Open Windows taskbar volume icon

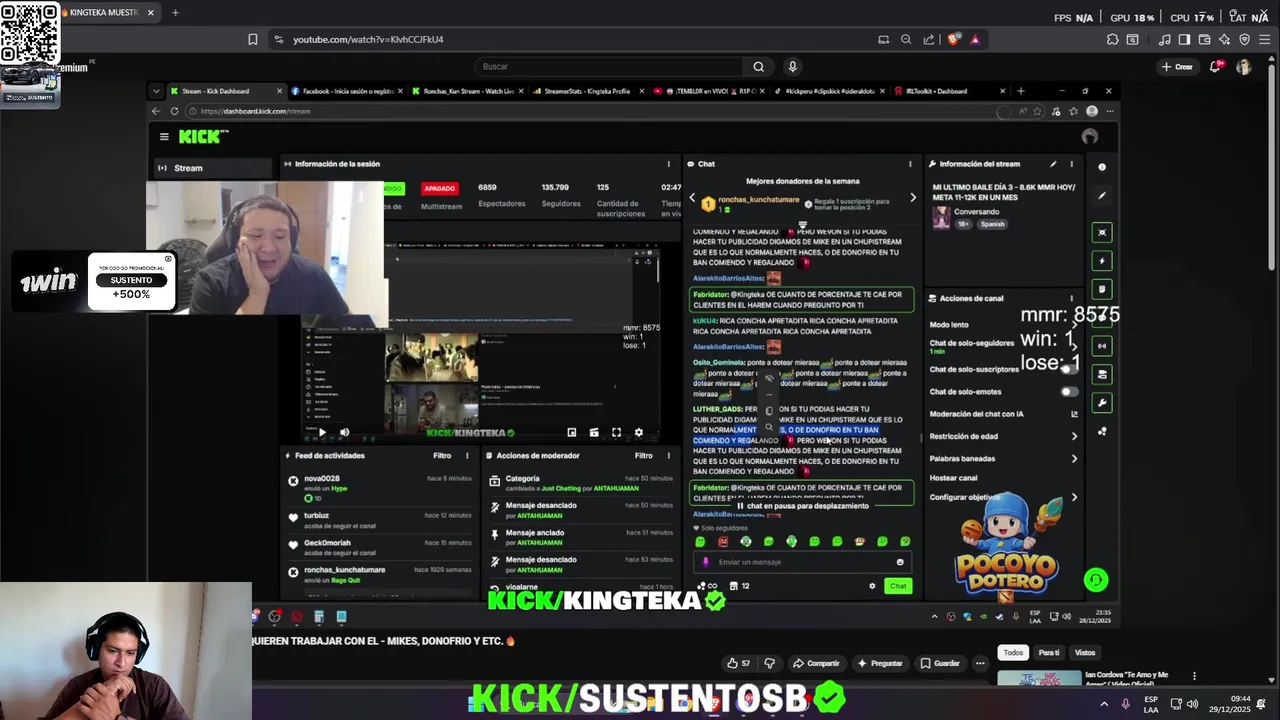point(1192,704)
